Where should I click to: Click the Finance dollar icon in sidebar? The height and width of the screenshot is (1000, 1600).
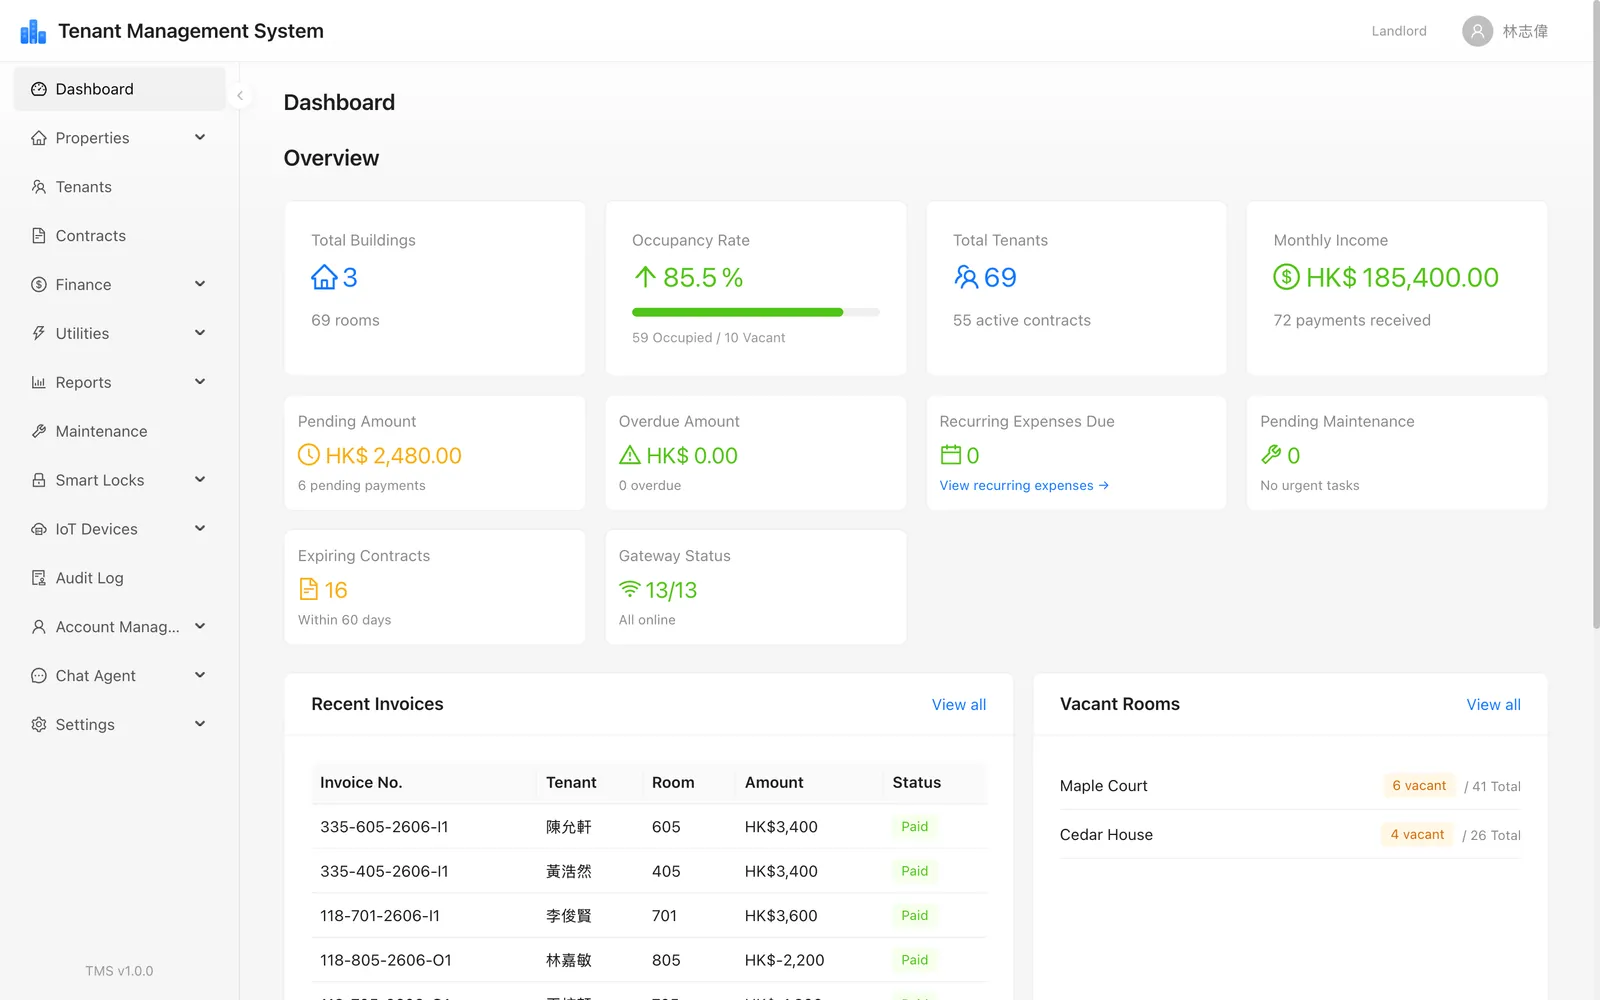tap(39, 285)
